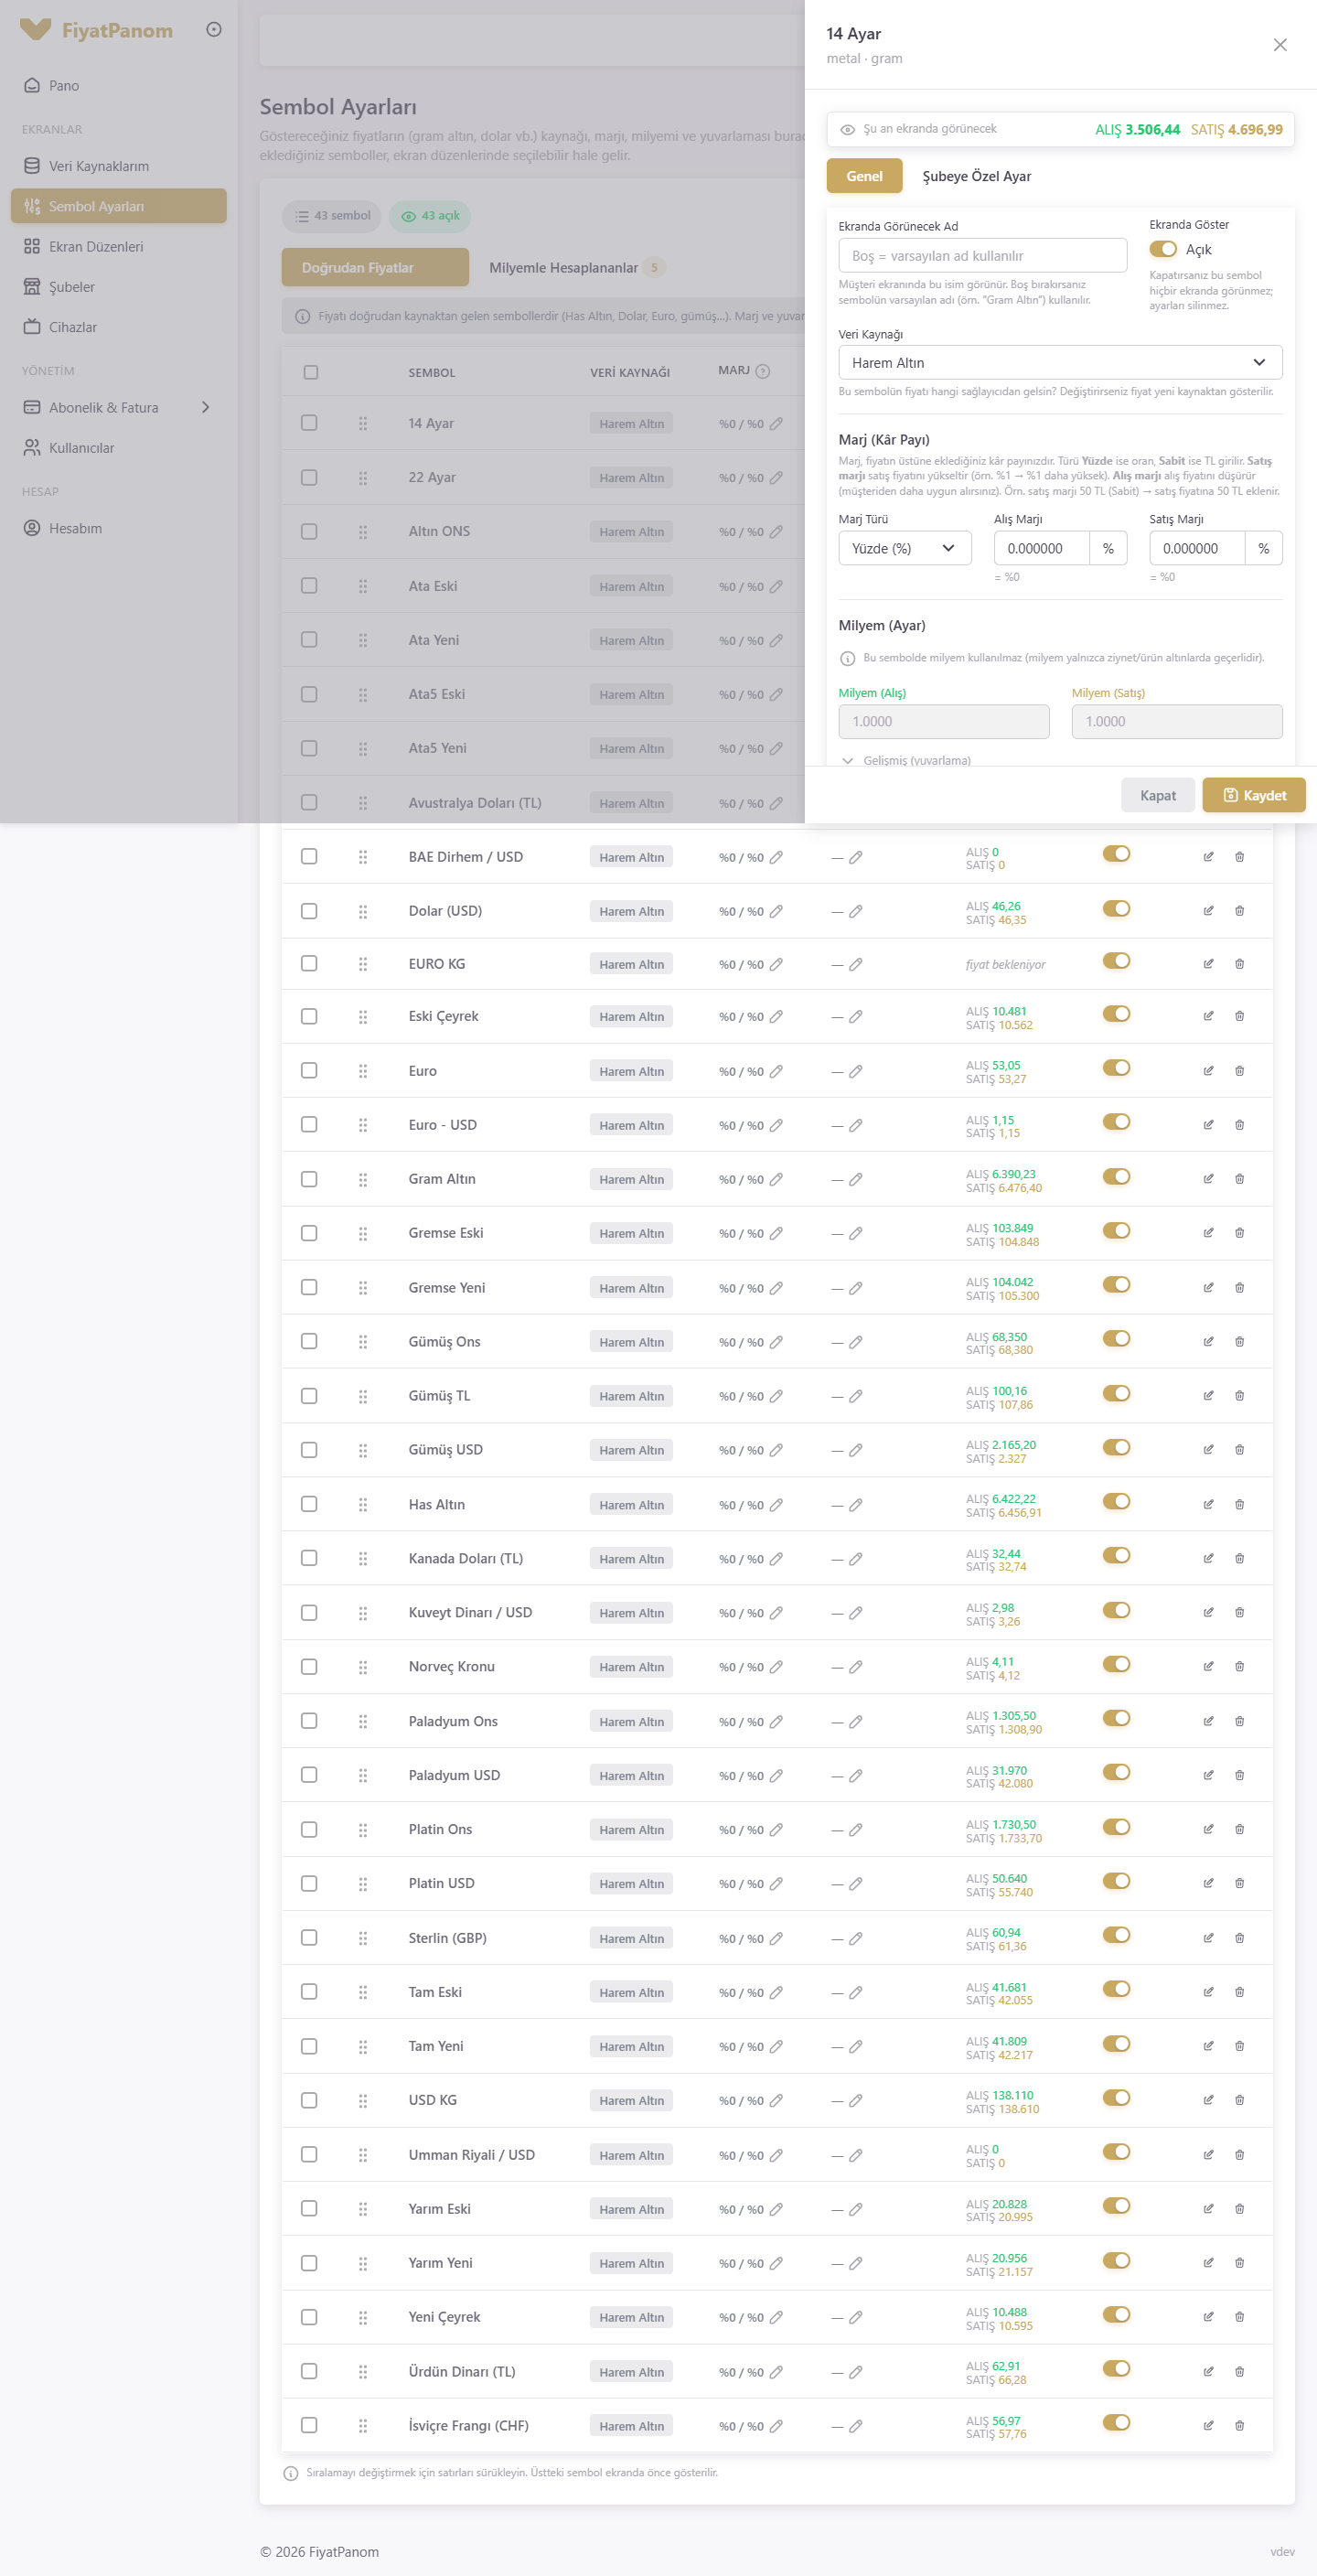The image size is (1317, 2576).
Task: Delete the Gram Altın symbol
Action: (1239, 1179)
